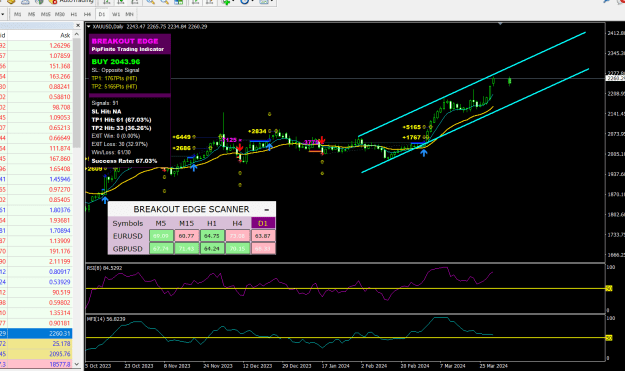Open EURUSD H1 cell showing 64.75
This screenshot has width=625, height=371.
(212, 236)
